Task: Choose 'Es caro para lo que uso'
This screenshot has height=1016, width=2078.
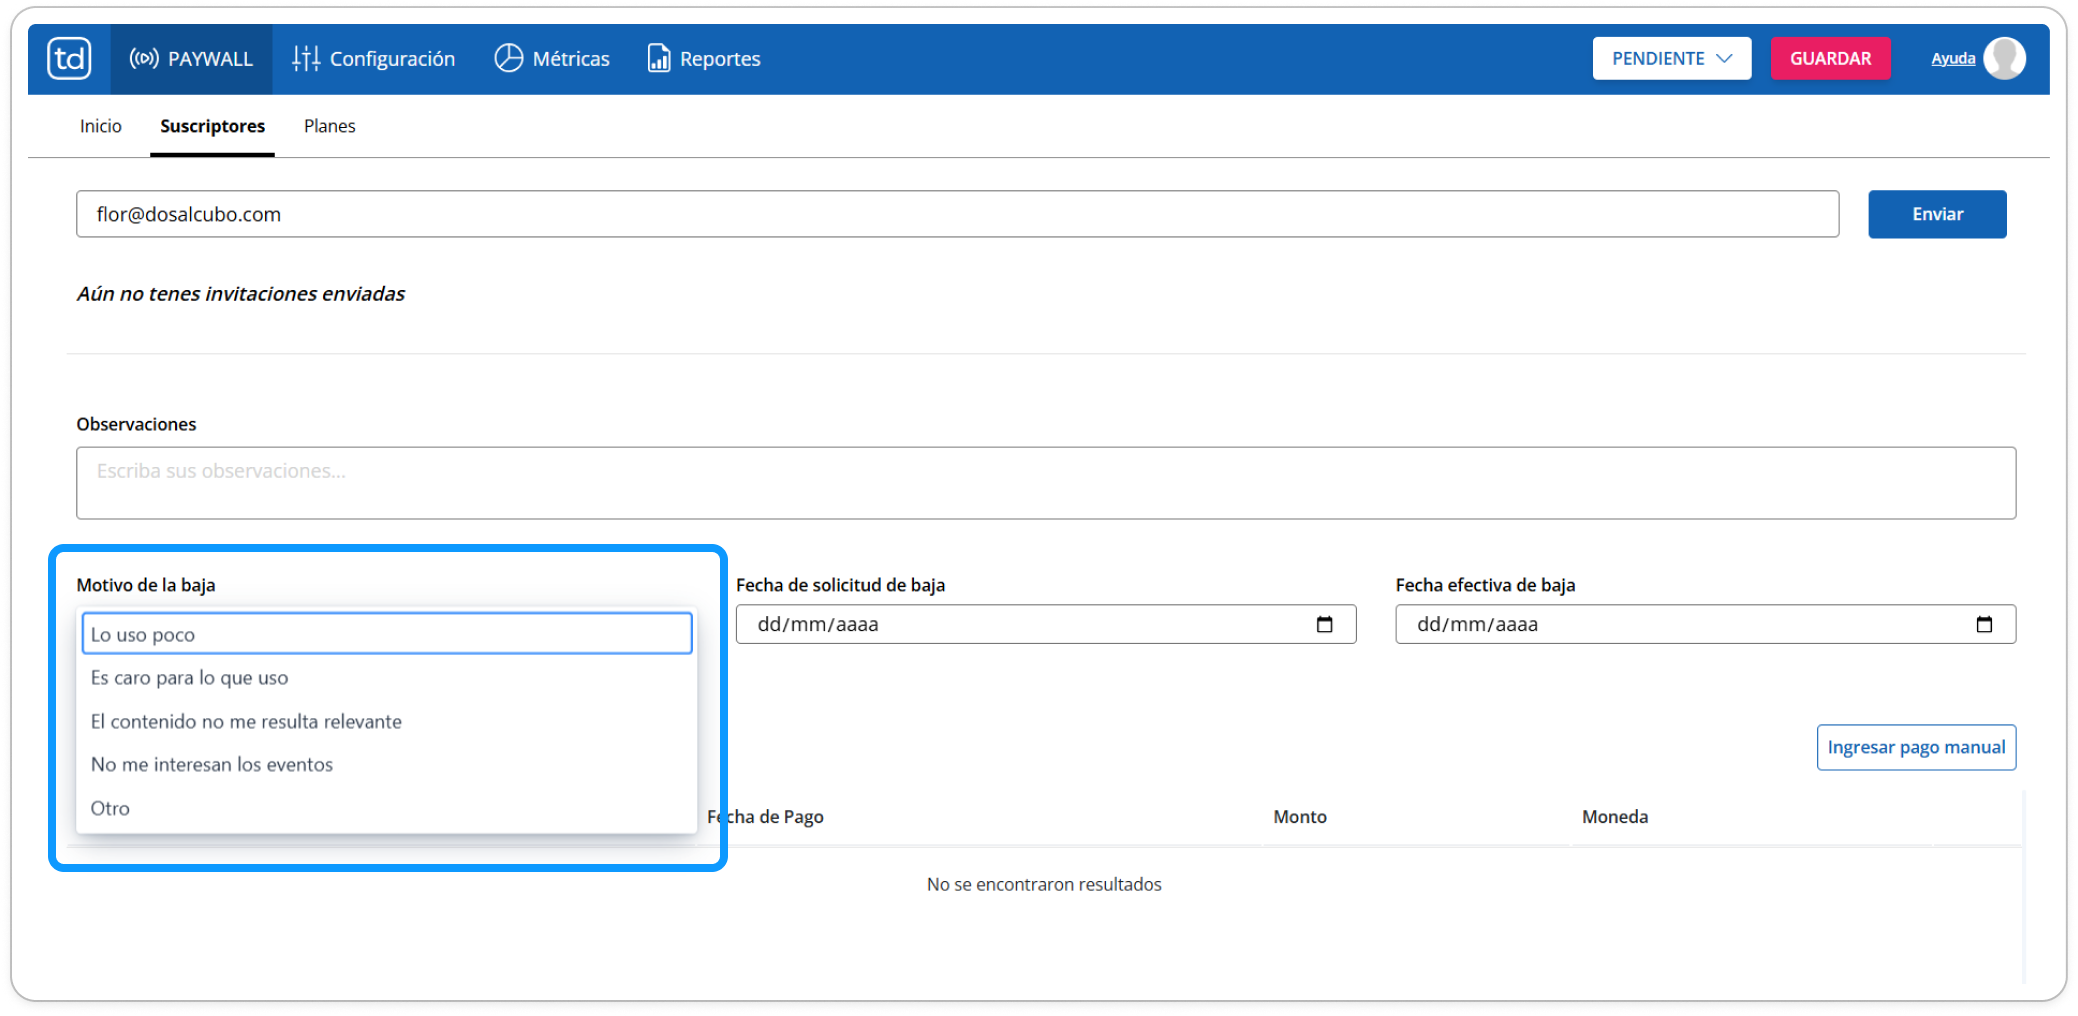Action: [387, 678]
